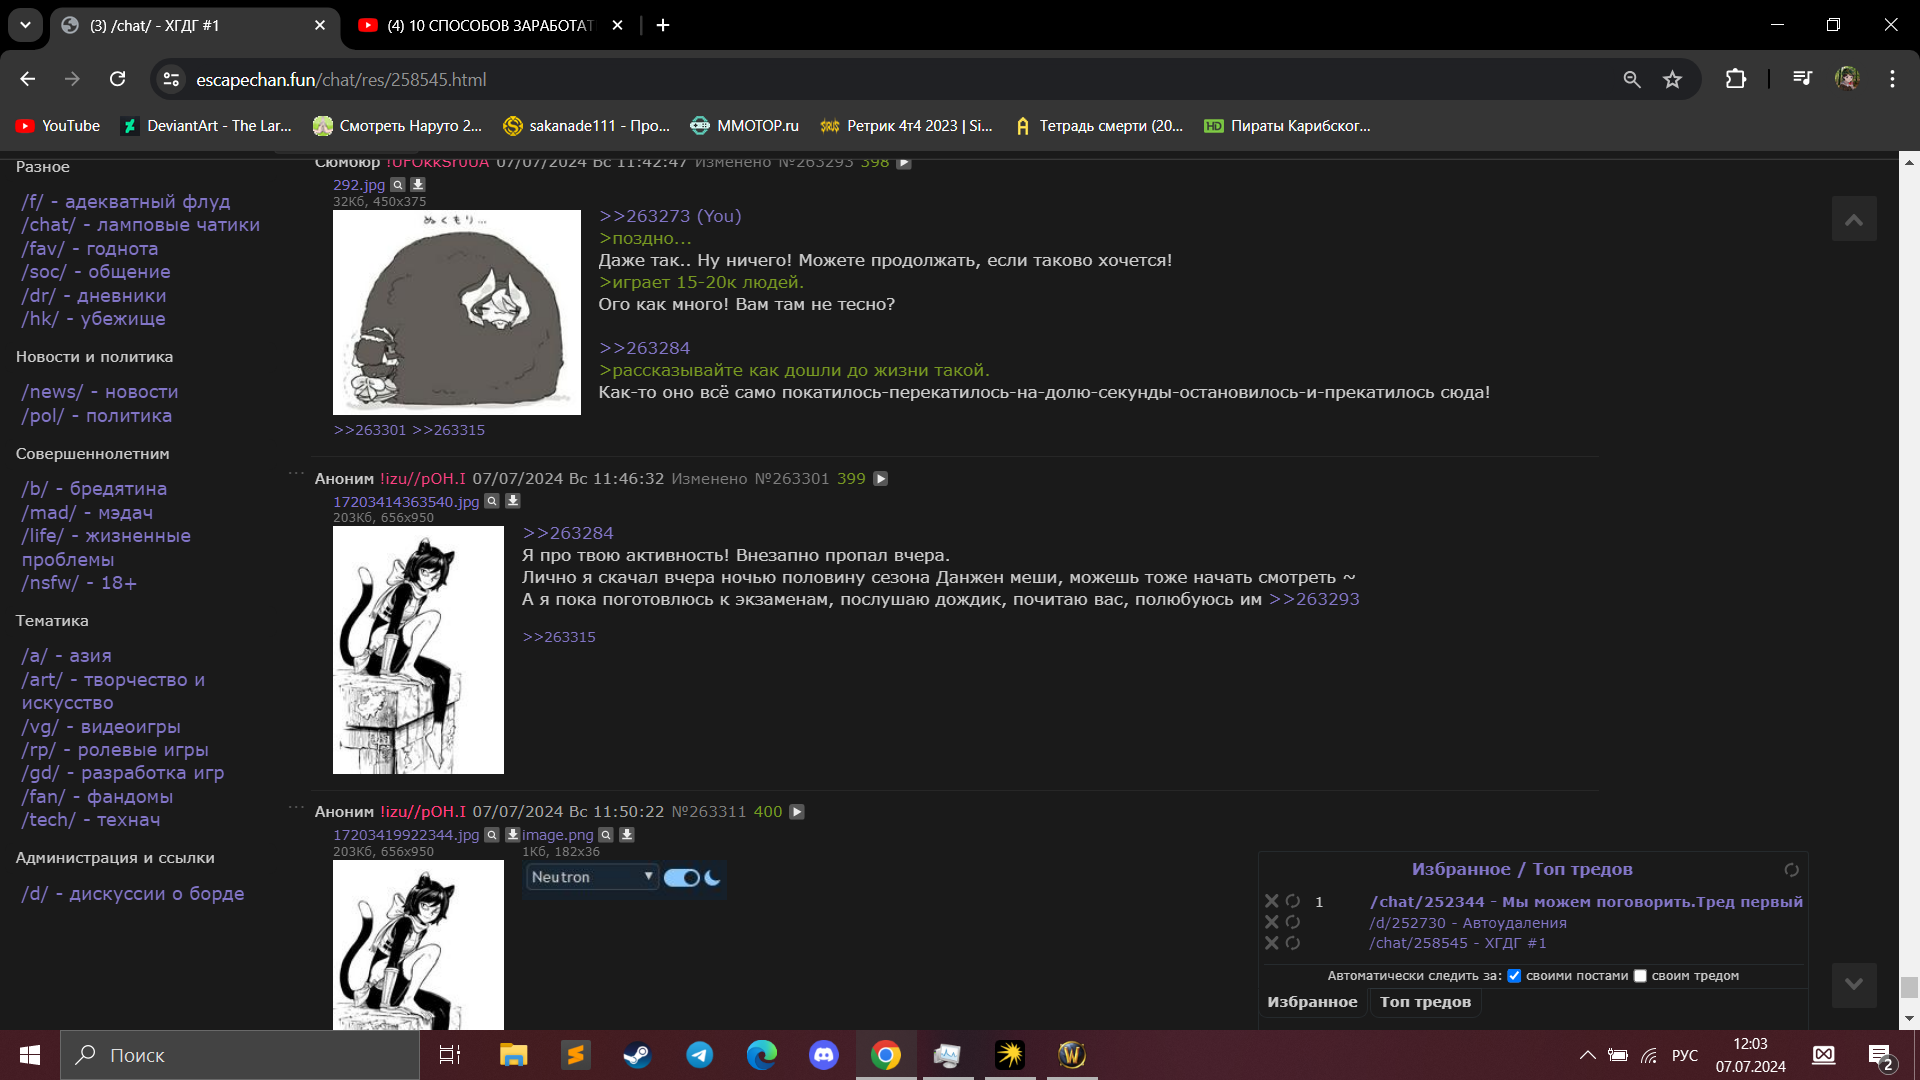1920x1080 pixels.
Task: Uncheck auto-follow 'своими постами' checkbox
Action: 1514,976
